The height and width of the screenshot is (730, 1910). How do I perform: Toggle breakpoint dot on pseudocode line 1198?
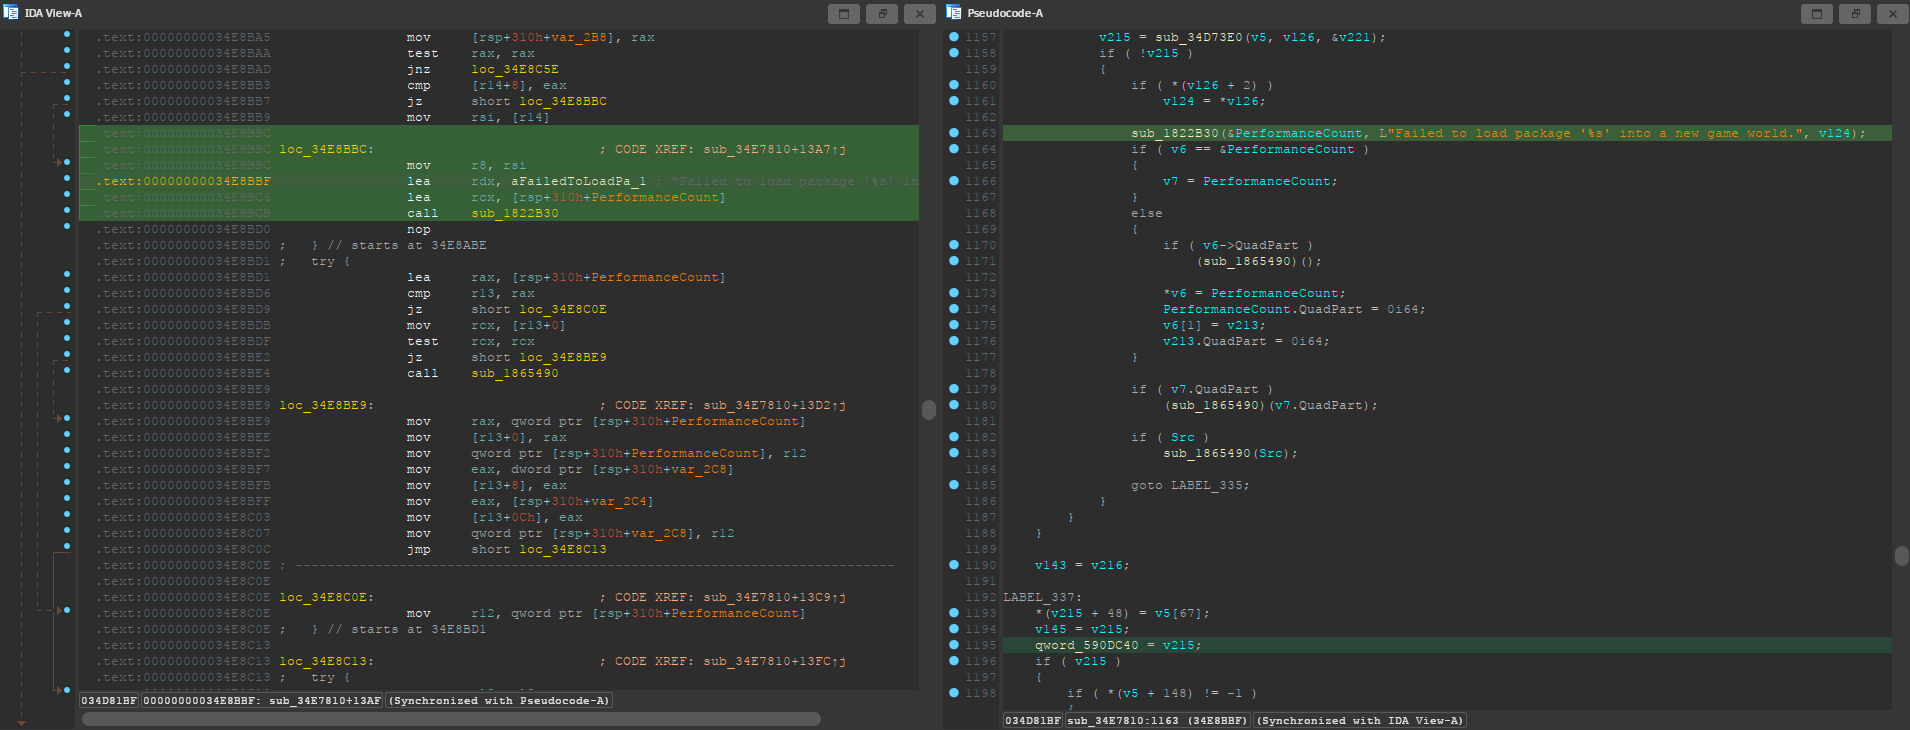(954, 693)
